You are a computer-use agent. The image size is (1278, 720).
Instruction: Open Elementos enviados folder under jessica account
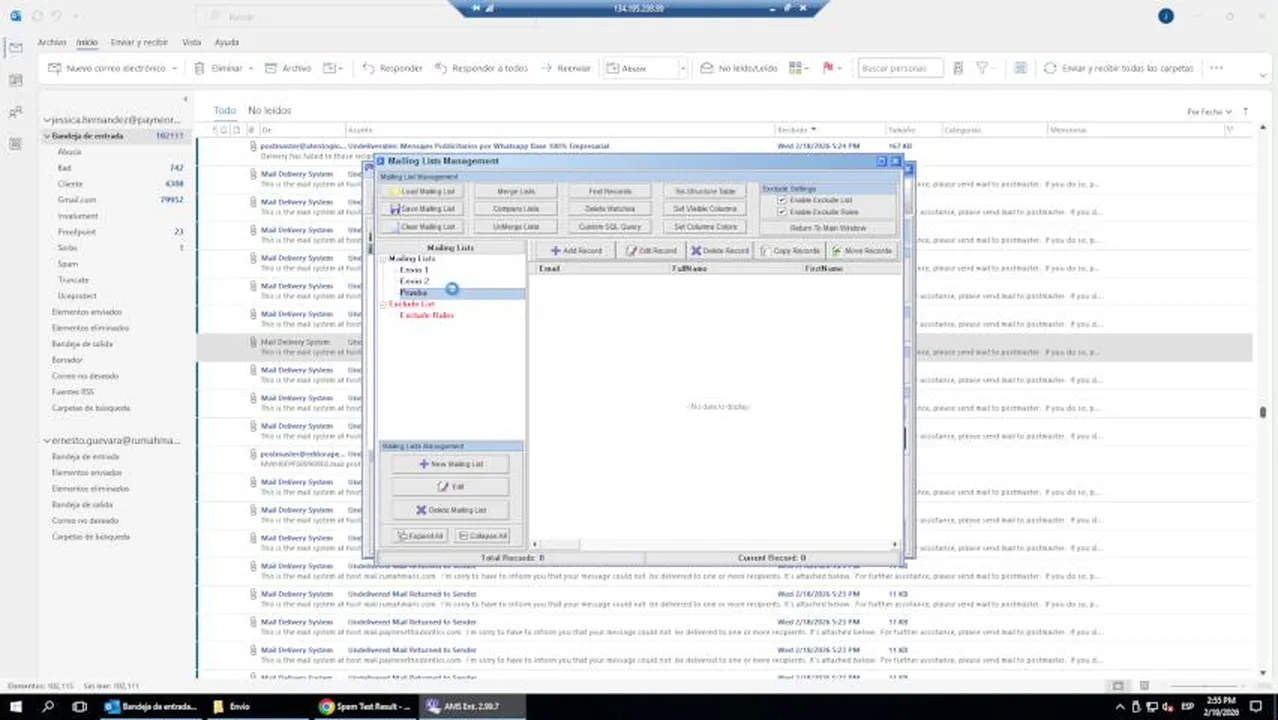point(87,312)
